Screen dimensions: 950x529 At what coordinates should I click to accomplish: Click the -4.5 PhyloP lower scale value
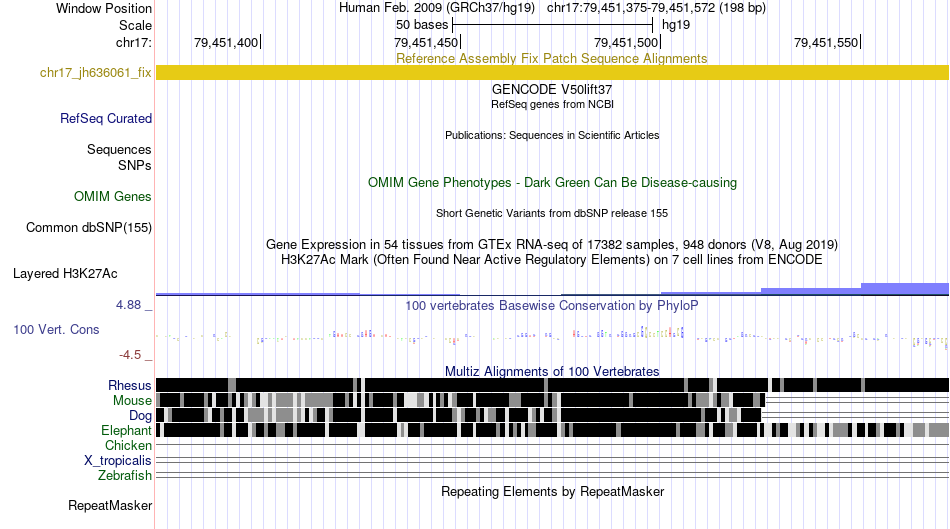[130, 355]
